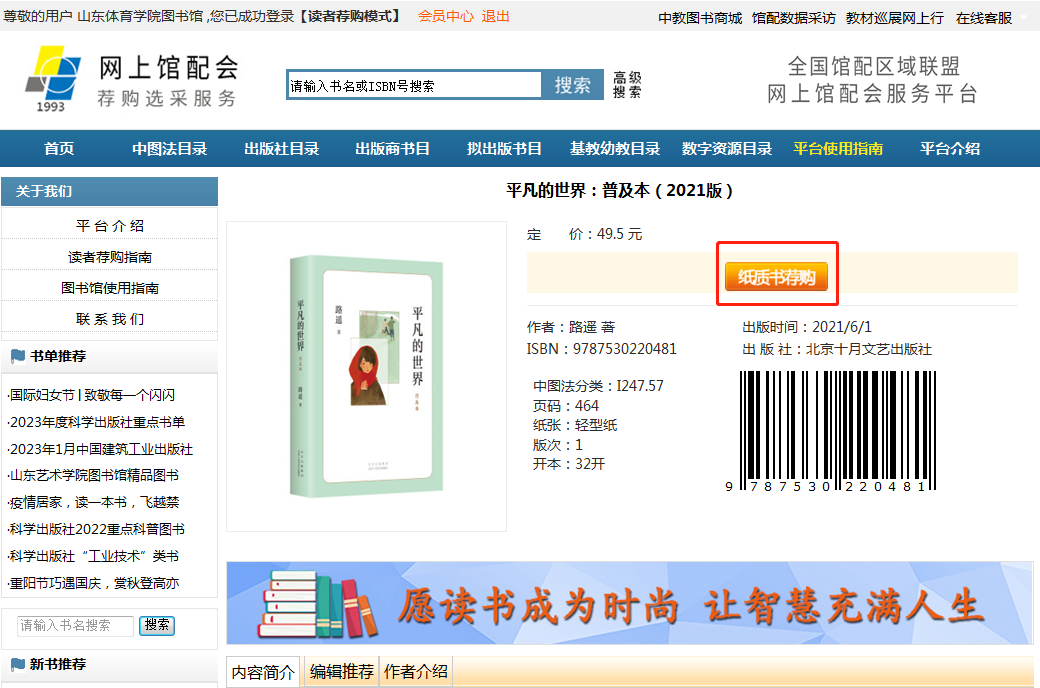Click the 退出 logout link
This screenshot has width=1040, height=688.
tap(495, 16)
